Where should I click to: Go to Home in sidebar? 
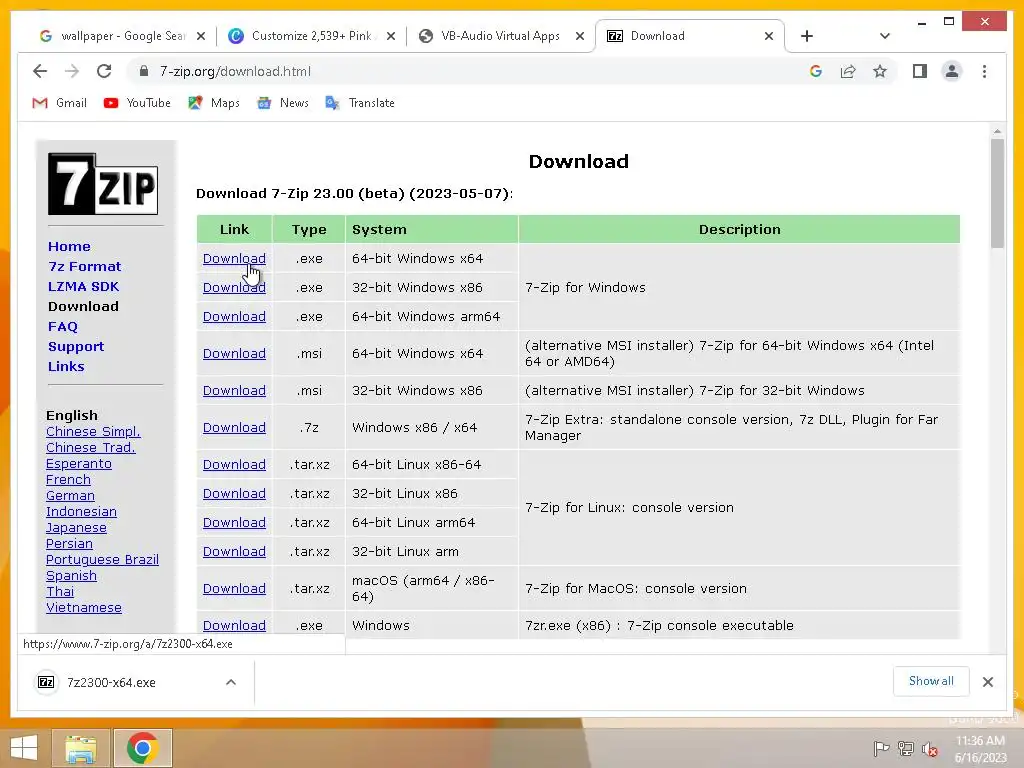click(69, 246)
